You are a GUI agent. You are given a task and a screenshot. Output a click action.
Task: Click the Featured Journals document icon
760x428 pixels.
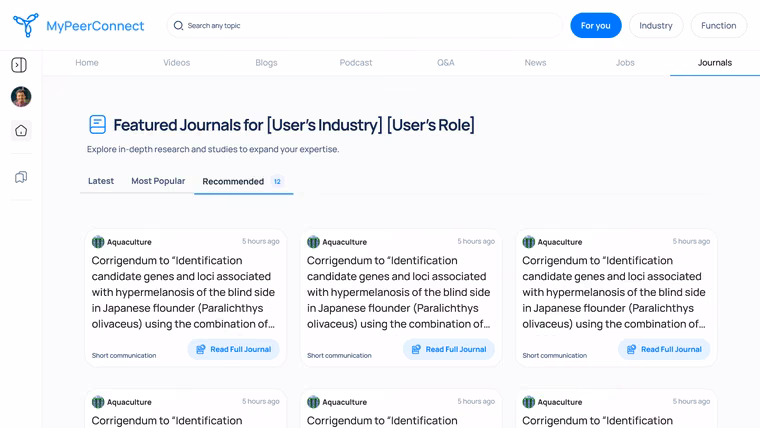point(97,124)
